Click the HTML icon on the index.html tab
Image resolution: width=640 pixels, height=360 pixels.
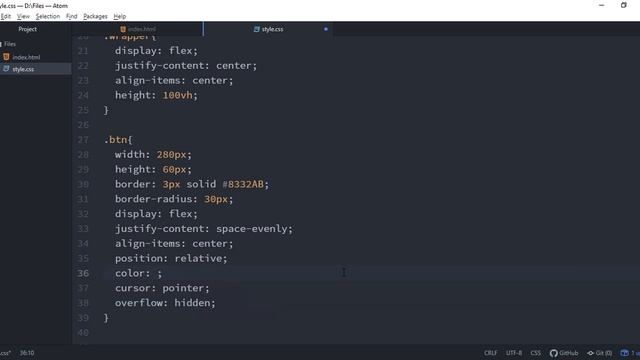coord(123,29)
